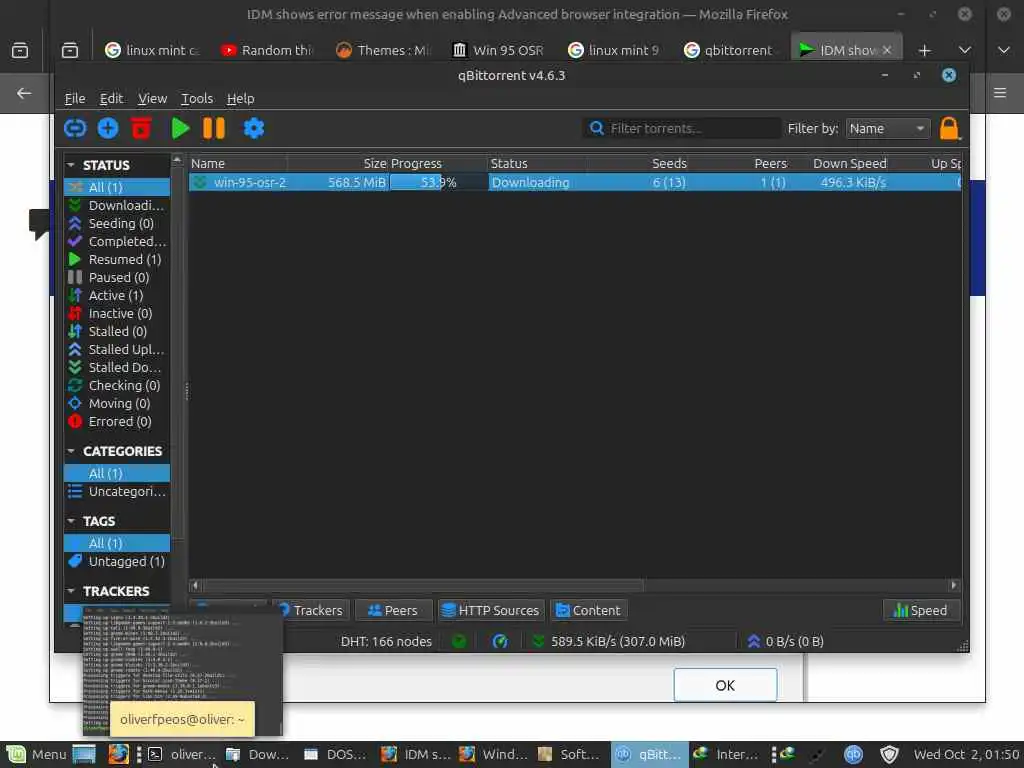This screenshot has width=1024, height=768.
Task: Collapse the TAGS section
Action: click(71, 520)
